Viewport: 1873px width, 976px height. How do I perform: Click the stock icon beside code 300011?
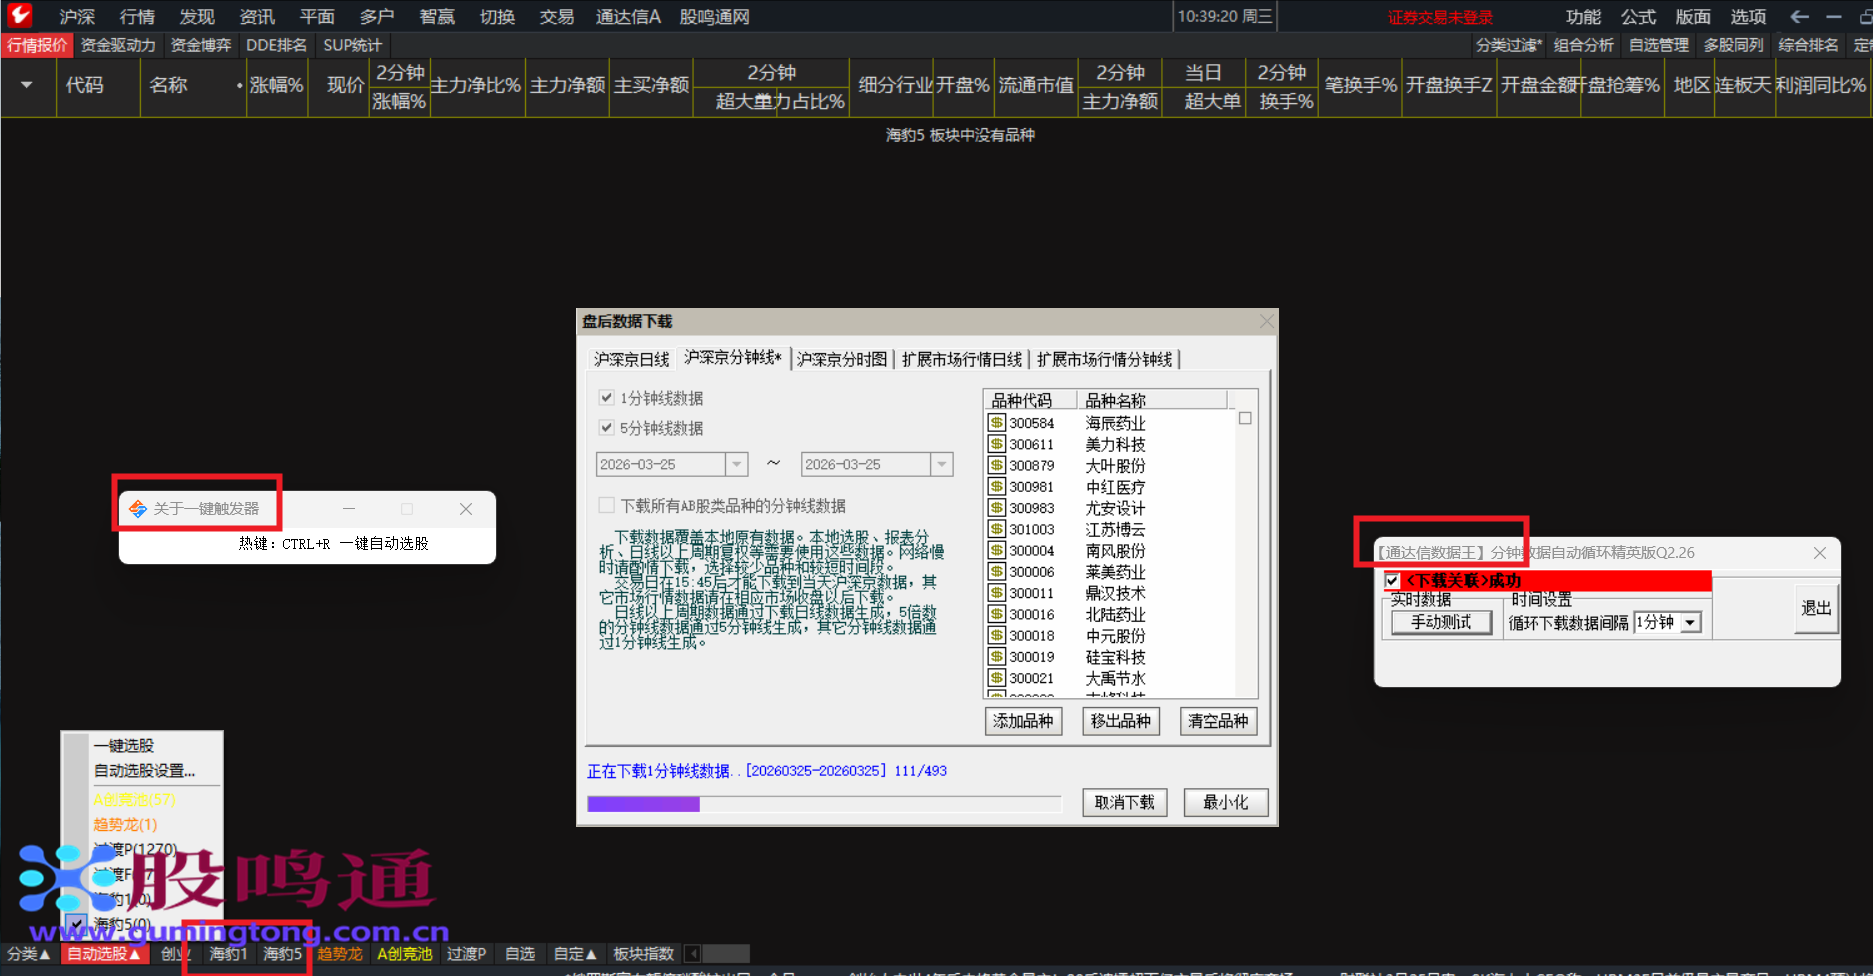point(997,593)
